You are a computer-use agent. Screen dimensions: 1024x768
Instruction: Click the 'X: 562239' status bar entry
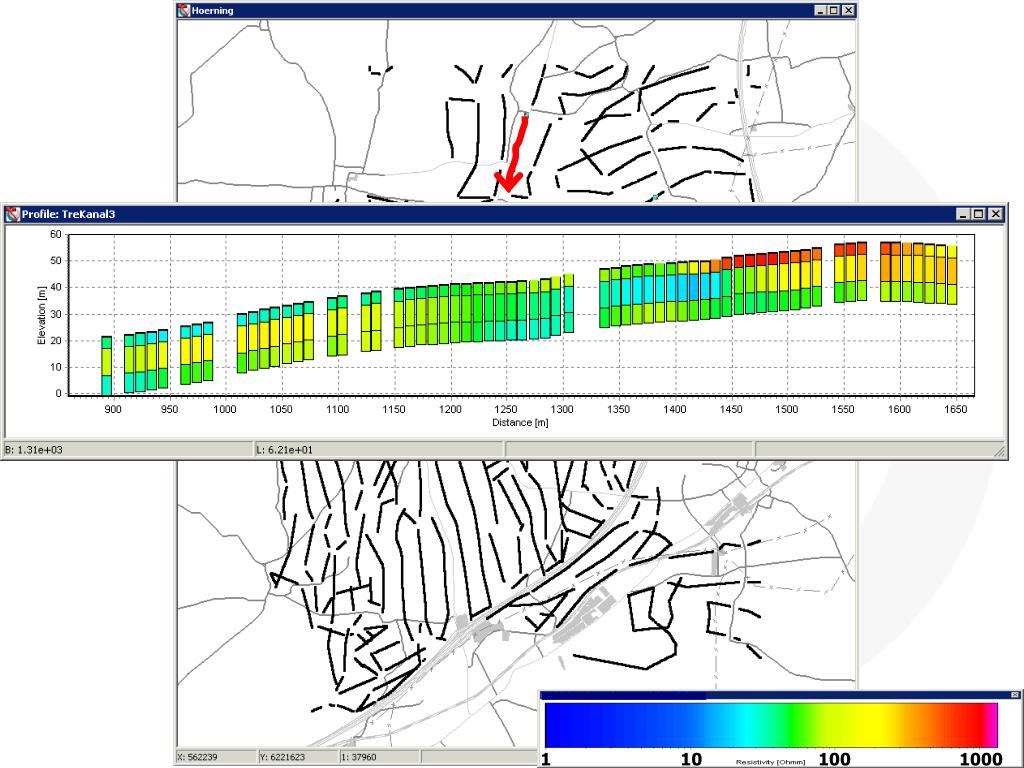point(217,757)
